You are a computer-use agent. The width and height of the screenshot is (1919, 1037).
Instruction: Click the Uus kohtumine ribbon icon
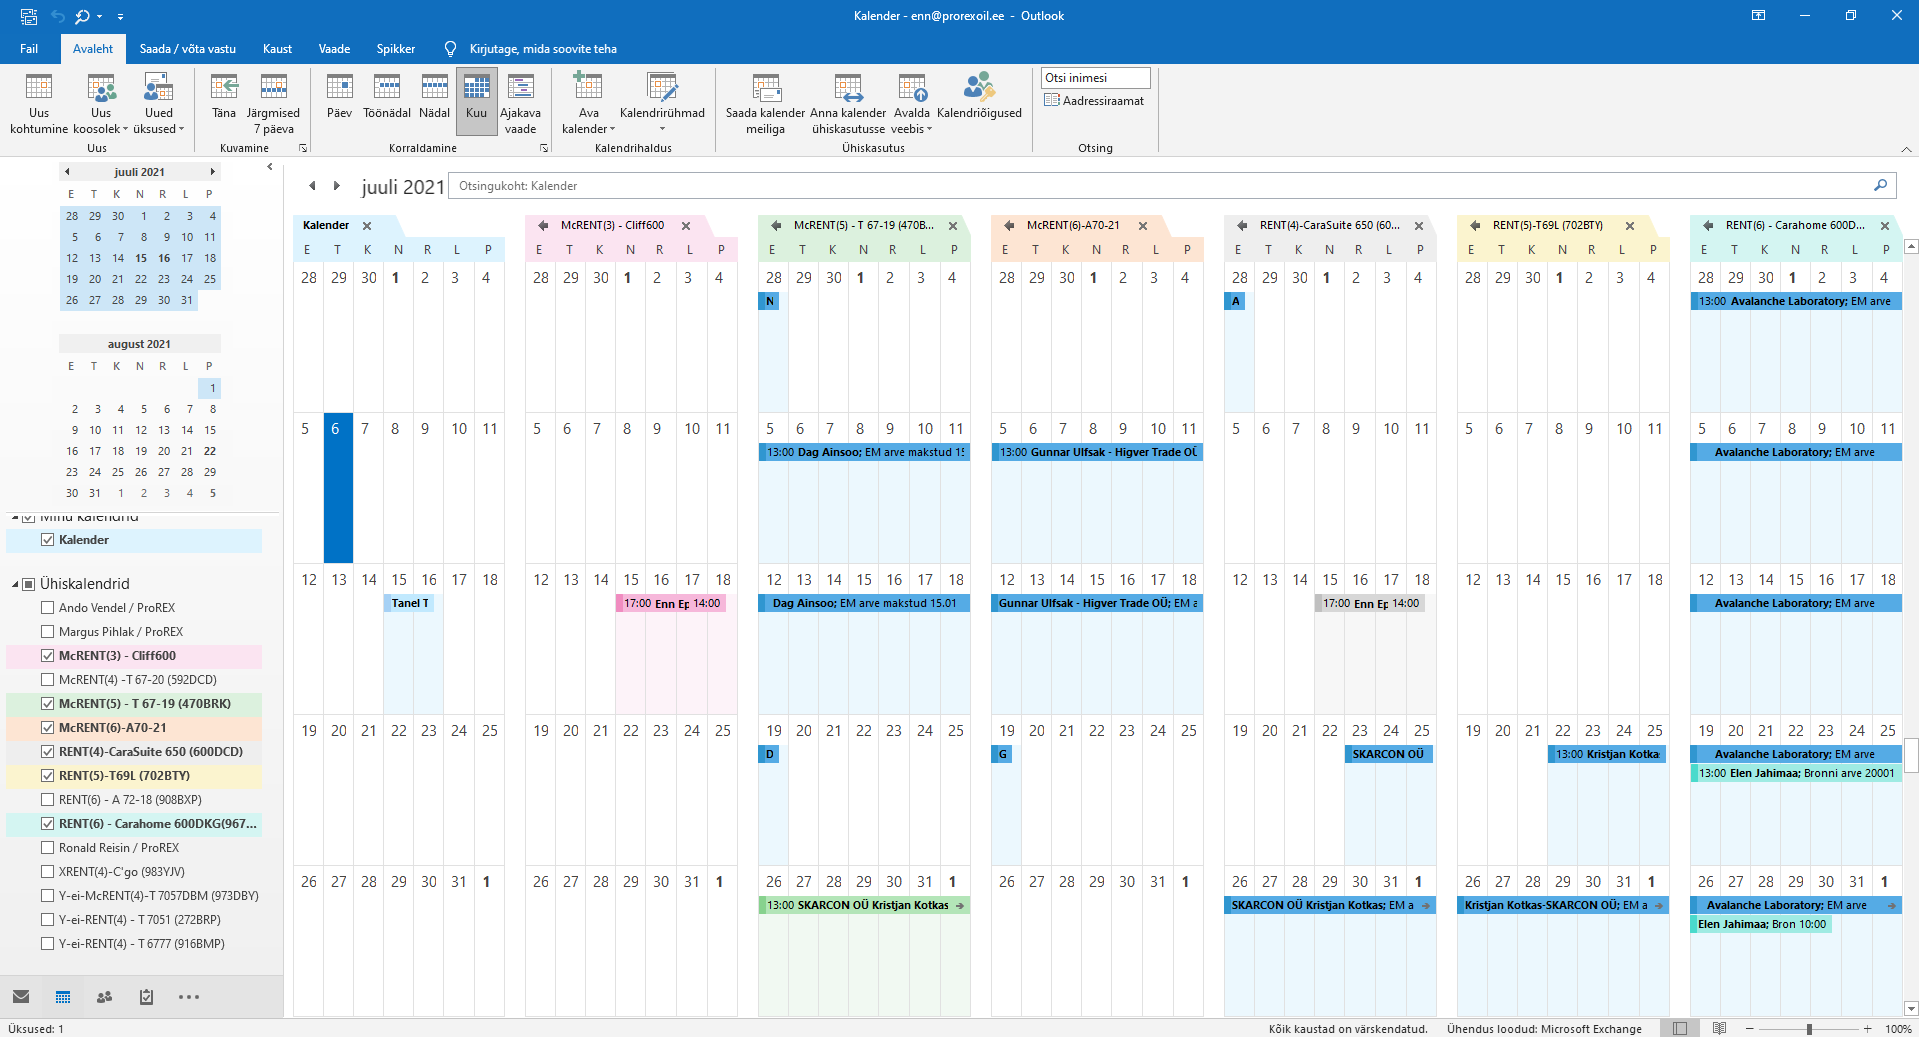pyautogui.click(x=39, y=90)
